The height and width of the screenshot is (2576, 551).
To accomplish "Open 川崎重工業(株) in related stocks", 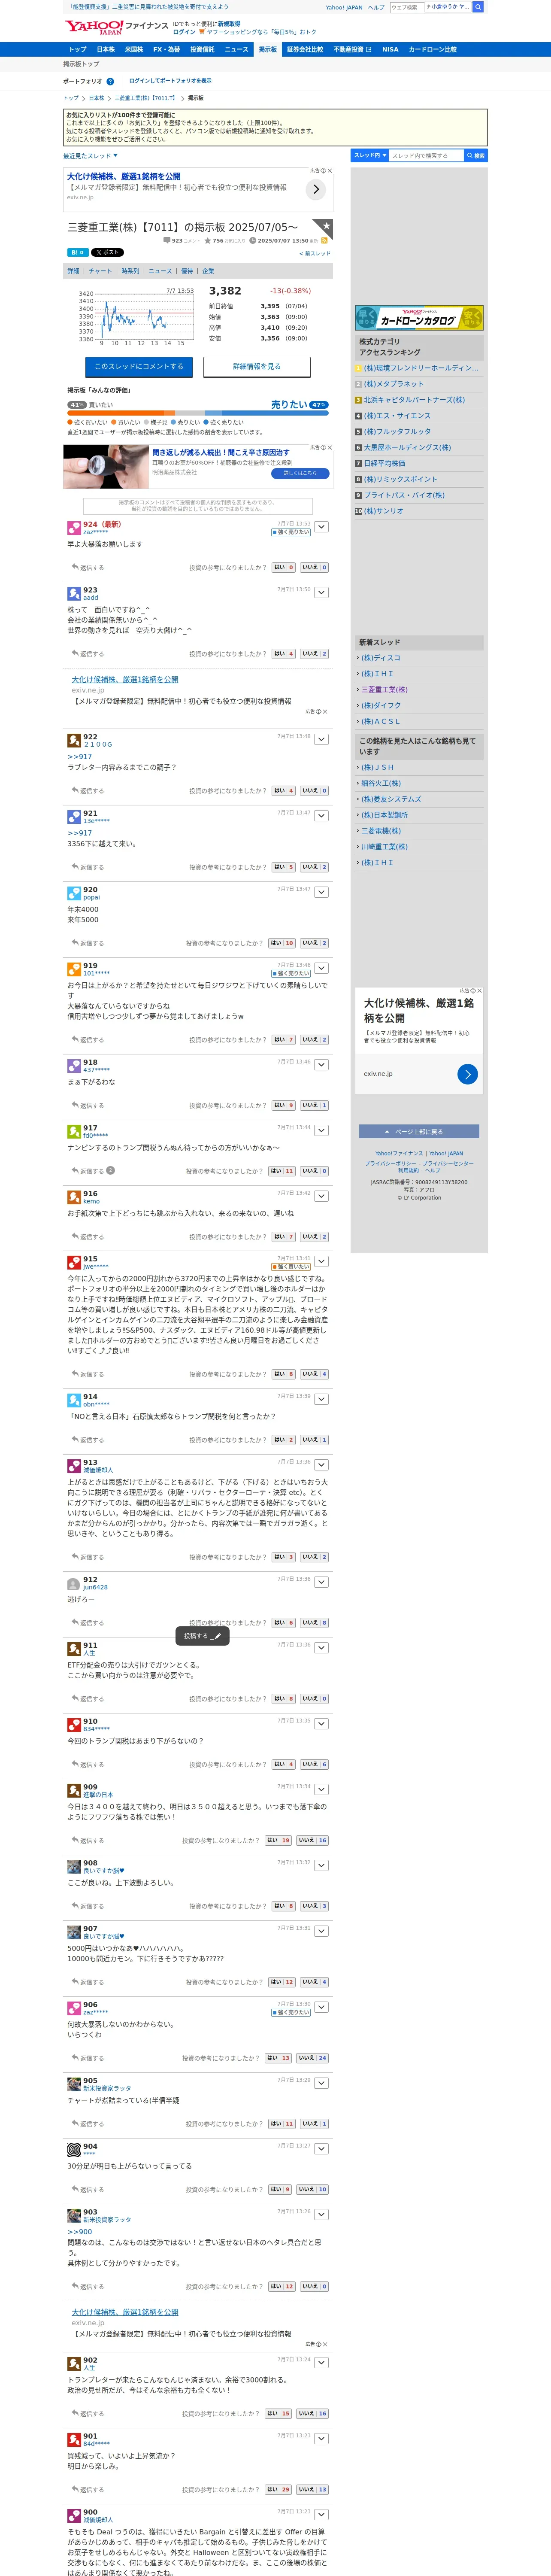I will (384, 847).
